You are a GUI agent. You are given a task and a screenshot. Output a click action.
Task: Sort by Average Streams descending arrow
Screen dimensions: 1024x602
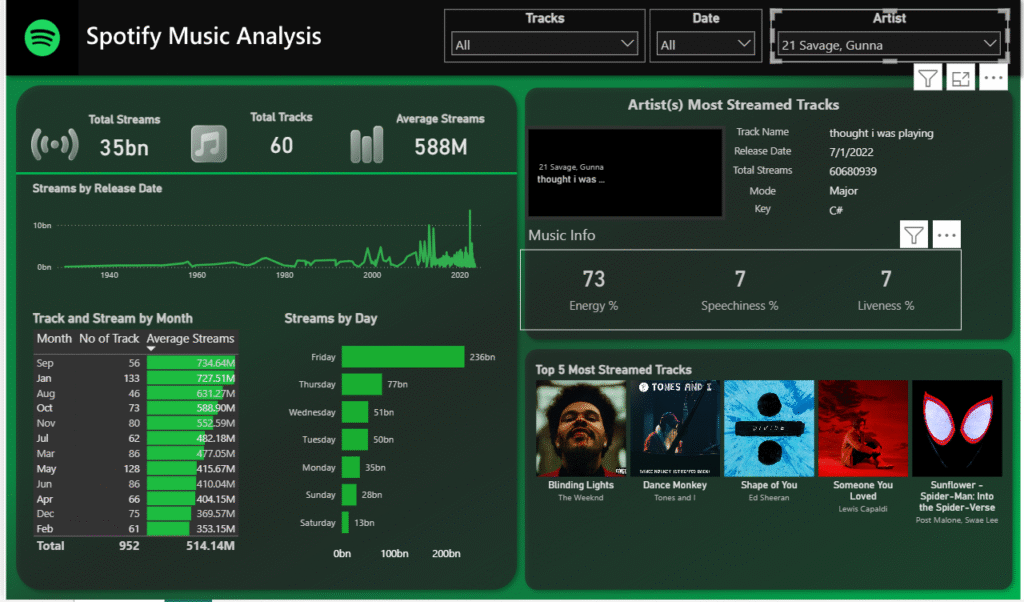tap(152, 349)
